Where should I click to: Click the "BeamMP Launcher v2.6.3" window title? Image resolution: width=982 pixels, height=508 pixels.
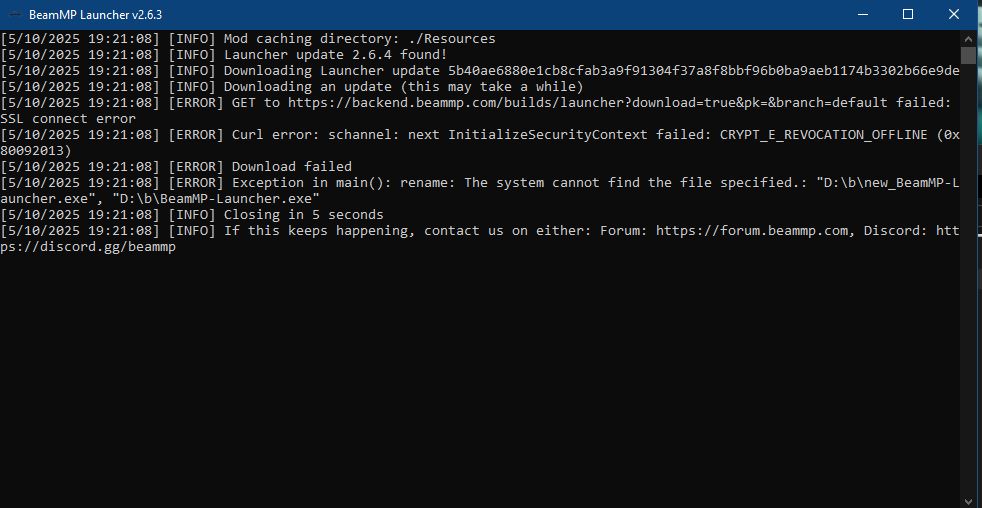click(95, 14)
